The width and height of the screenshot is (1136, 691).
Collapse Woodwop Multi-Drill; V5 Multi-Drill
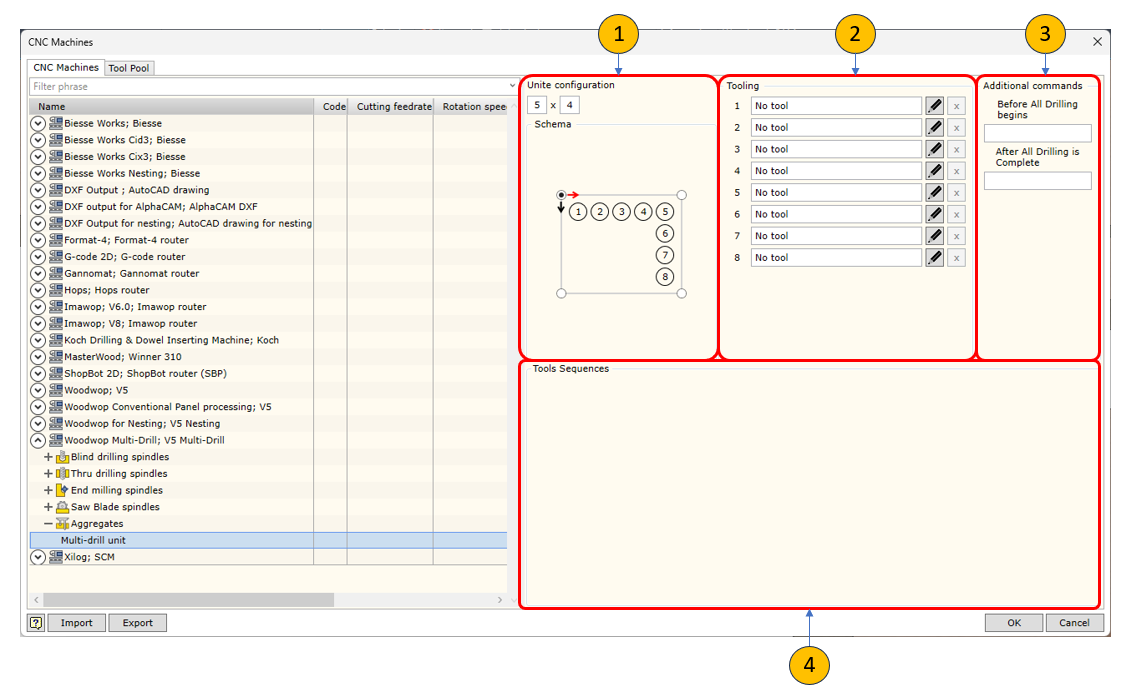click(38, 440)
